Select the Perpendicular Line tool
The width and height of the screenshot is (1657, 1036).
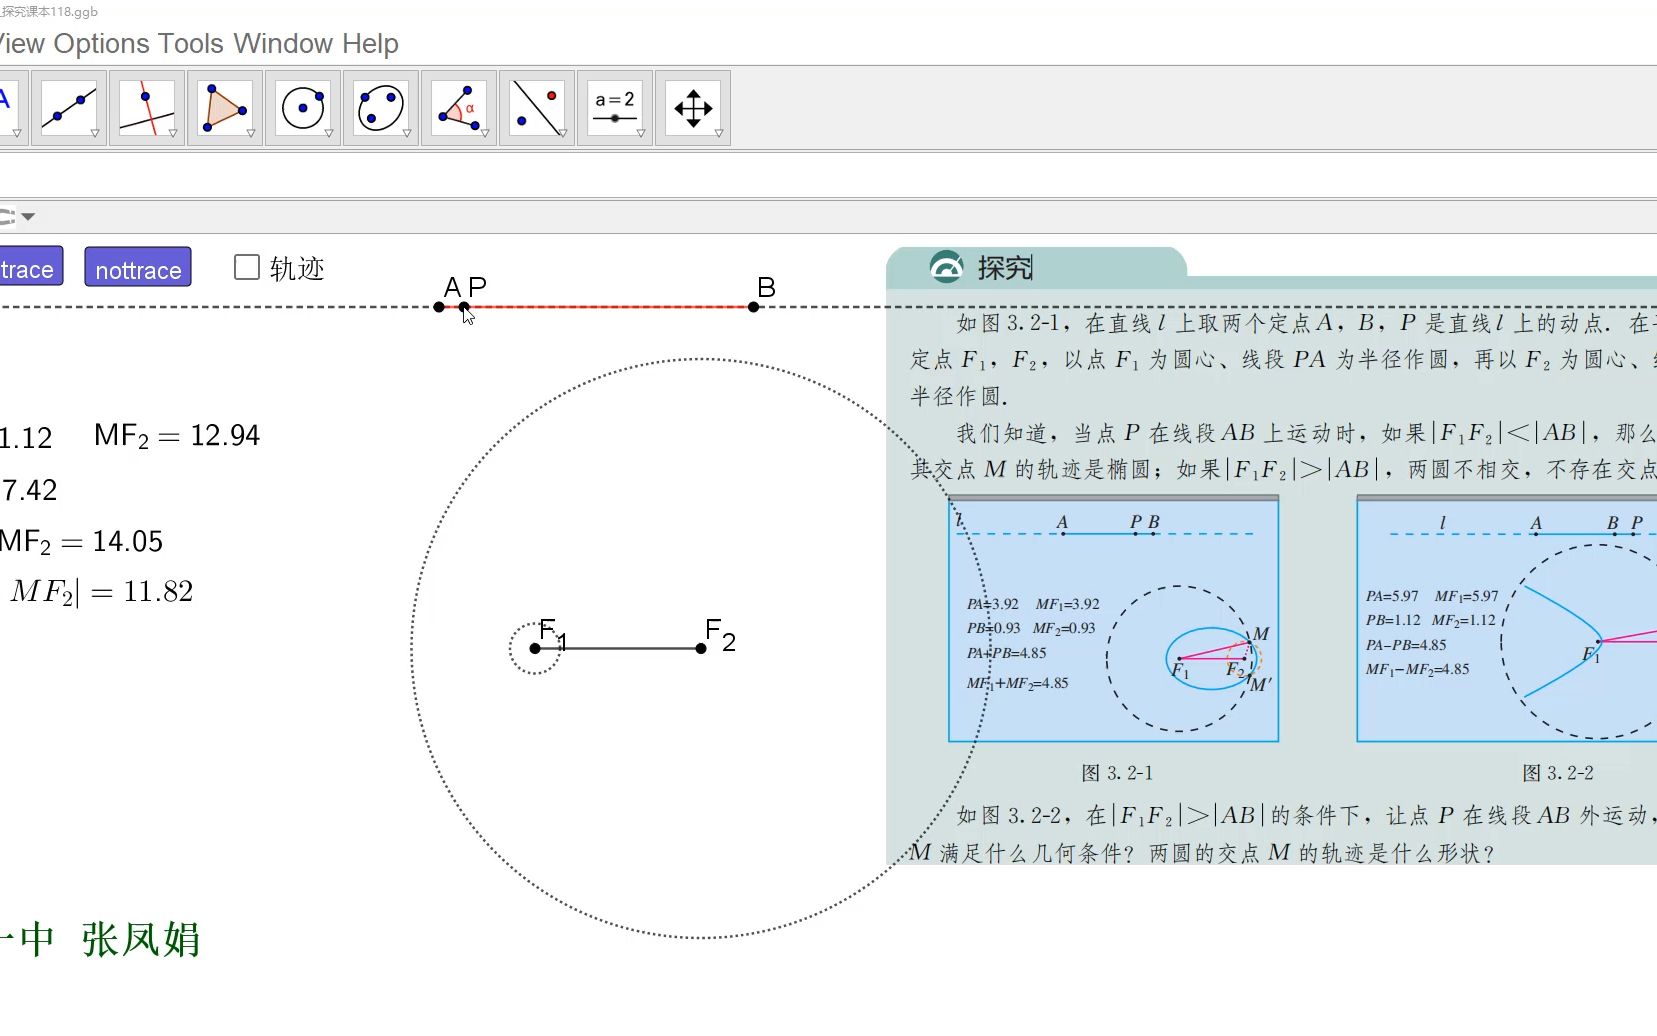(x=147, y=108)
